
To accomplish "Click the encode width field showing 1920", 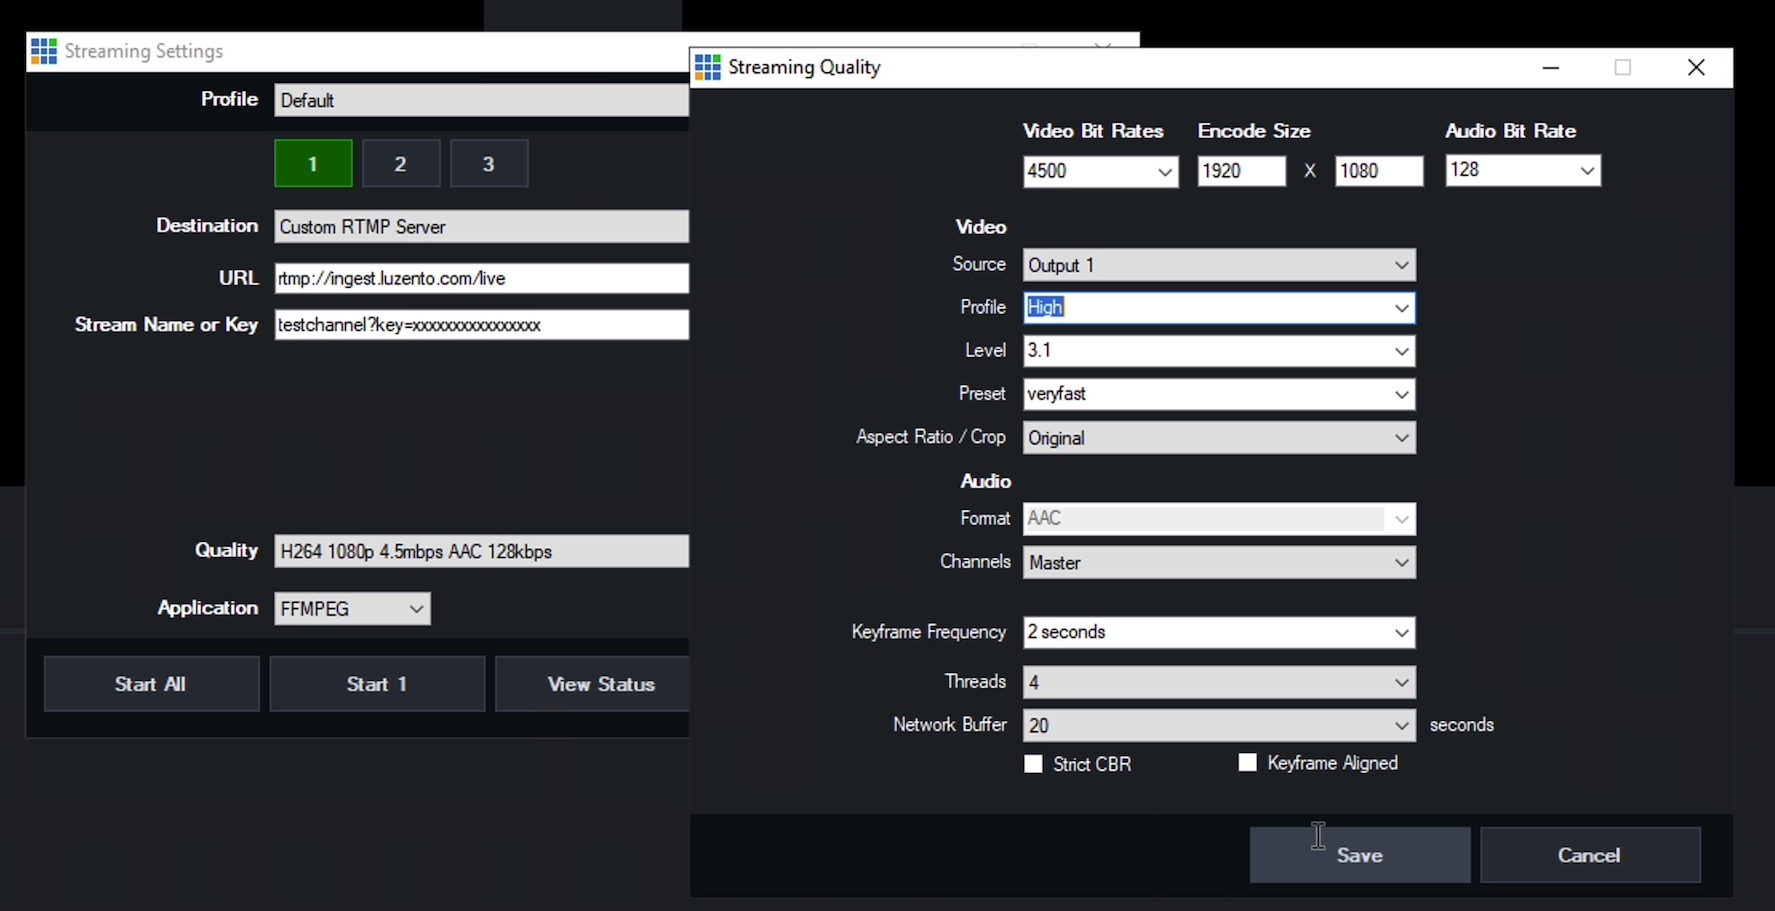I will pos(1241,171).
